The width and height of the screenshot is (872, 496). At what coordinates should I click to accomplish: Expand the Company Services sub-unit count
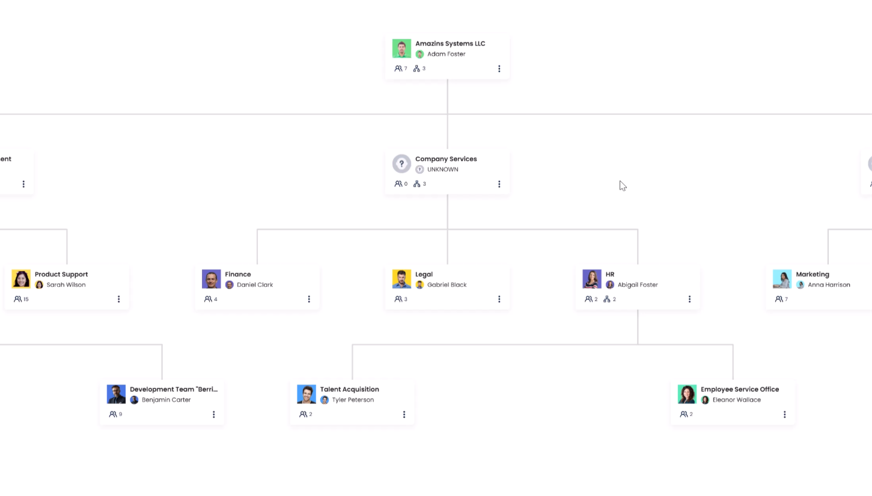(x=419, y=184)
